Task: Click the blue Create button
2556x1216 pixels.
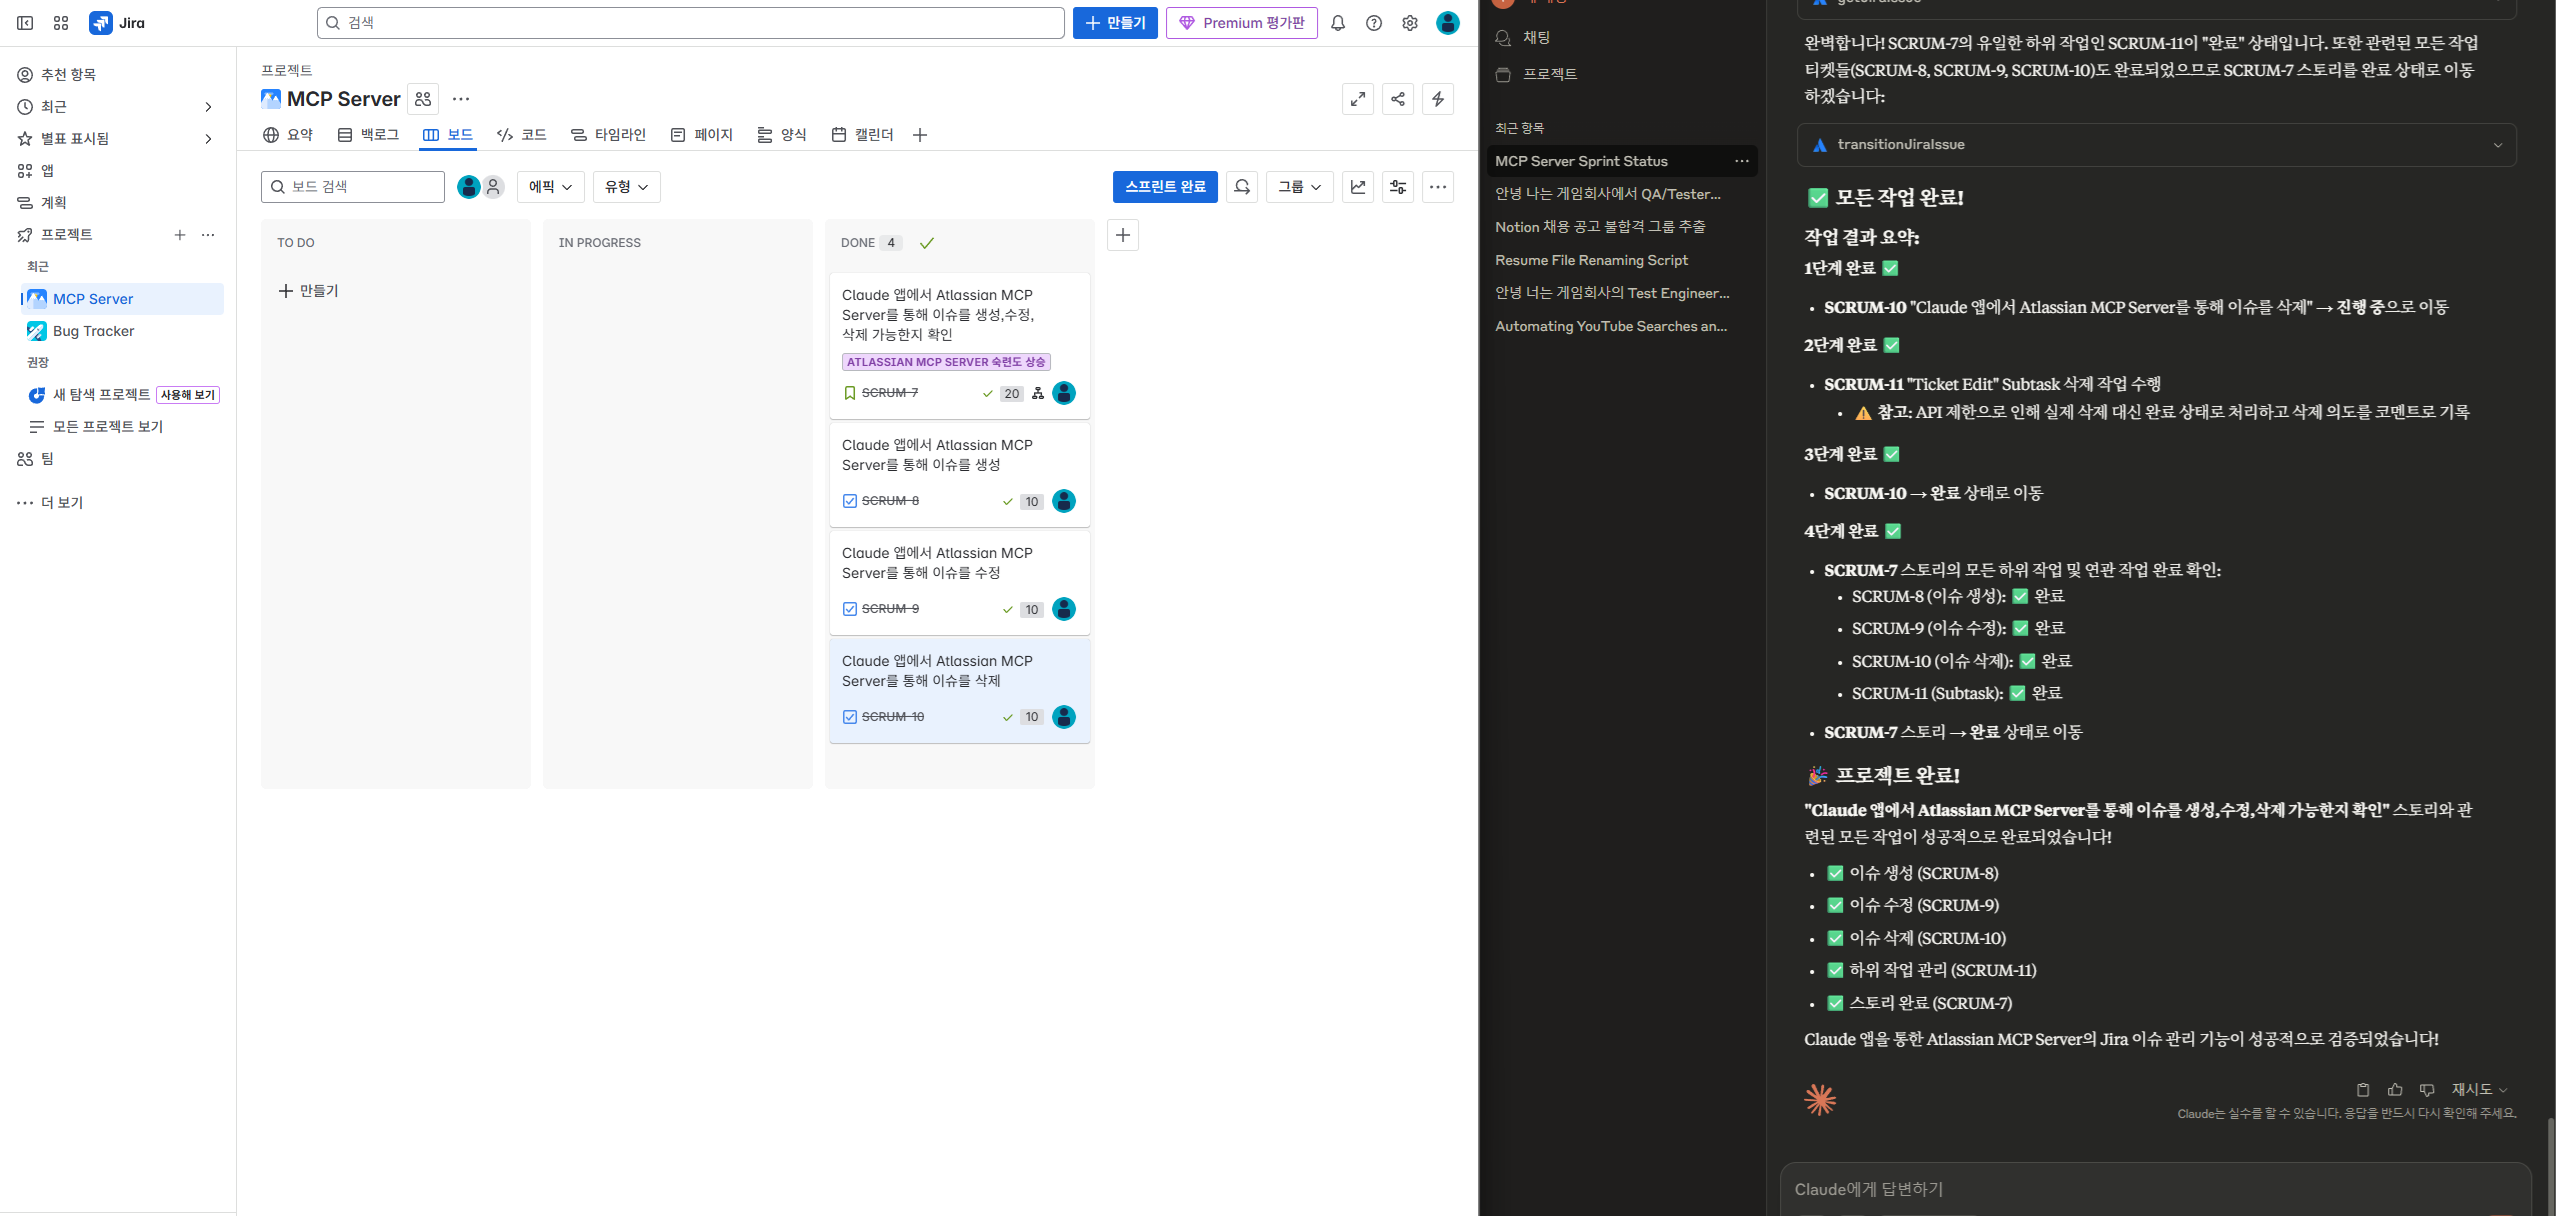Action: click(1115, 23)
